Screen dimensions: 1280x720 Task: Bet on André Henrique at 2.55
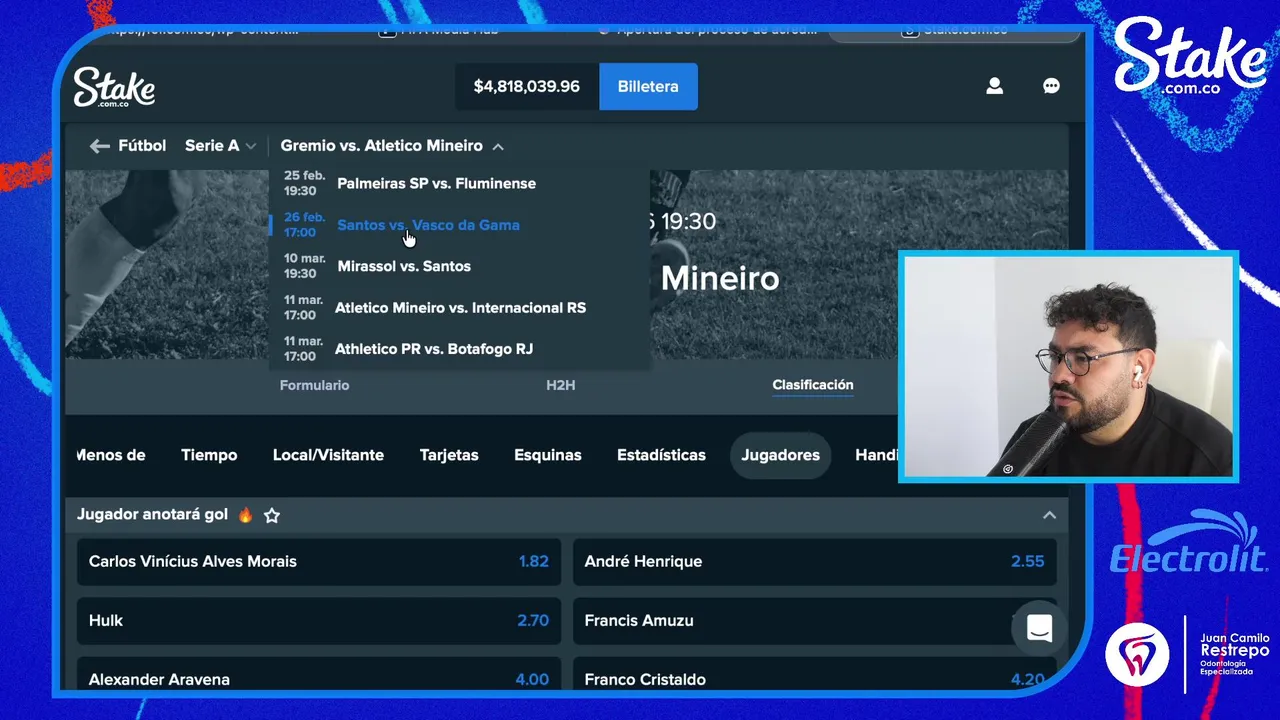click(815, 561)
